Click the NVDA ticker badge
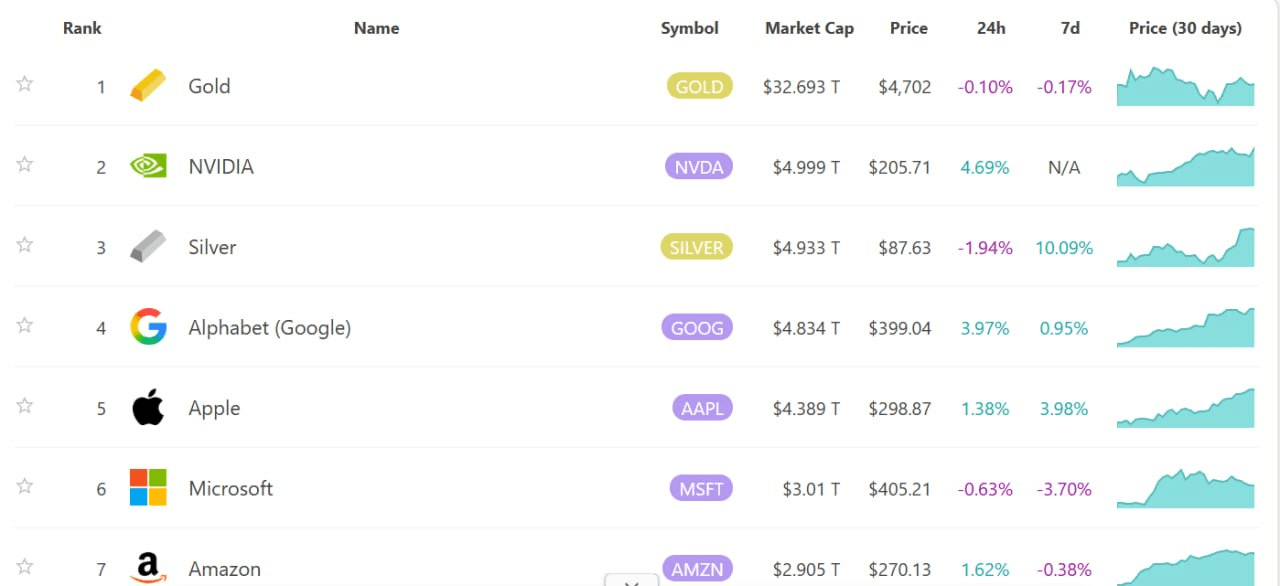 click(699, 166)
